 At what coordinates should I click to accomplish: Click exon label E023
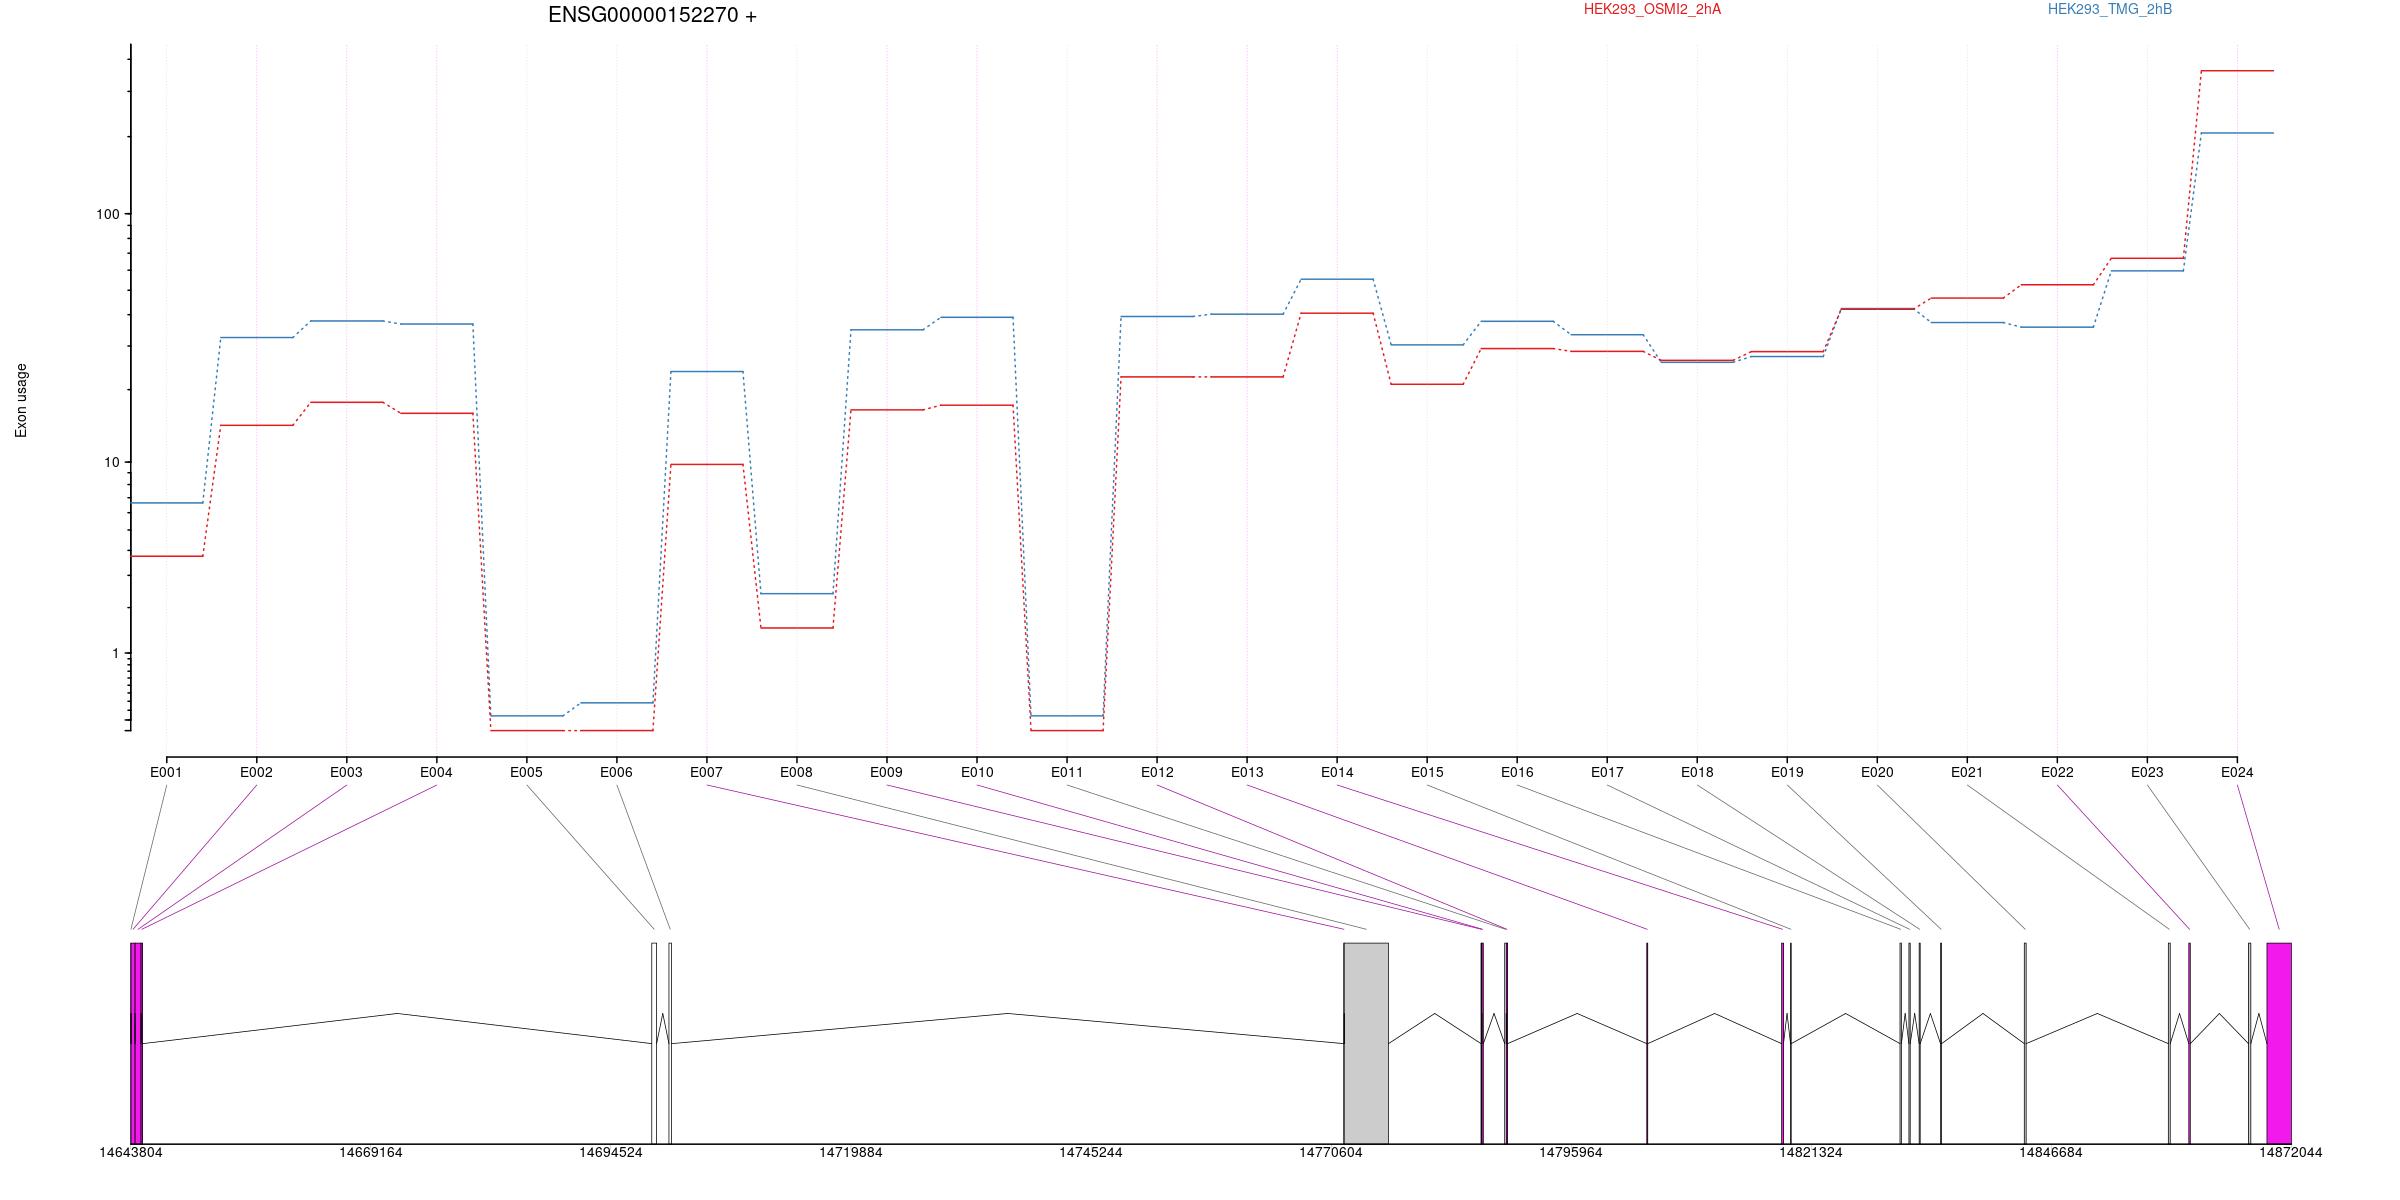coord(2147,772)
